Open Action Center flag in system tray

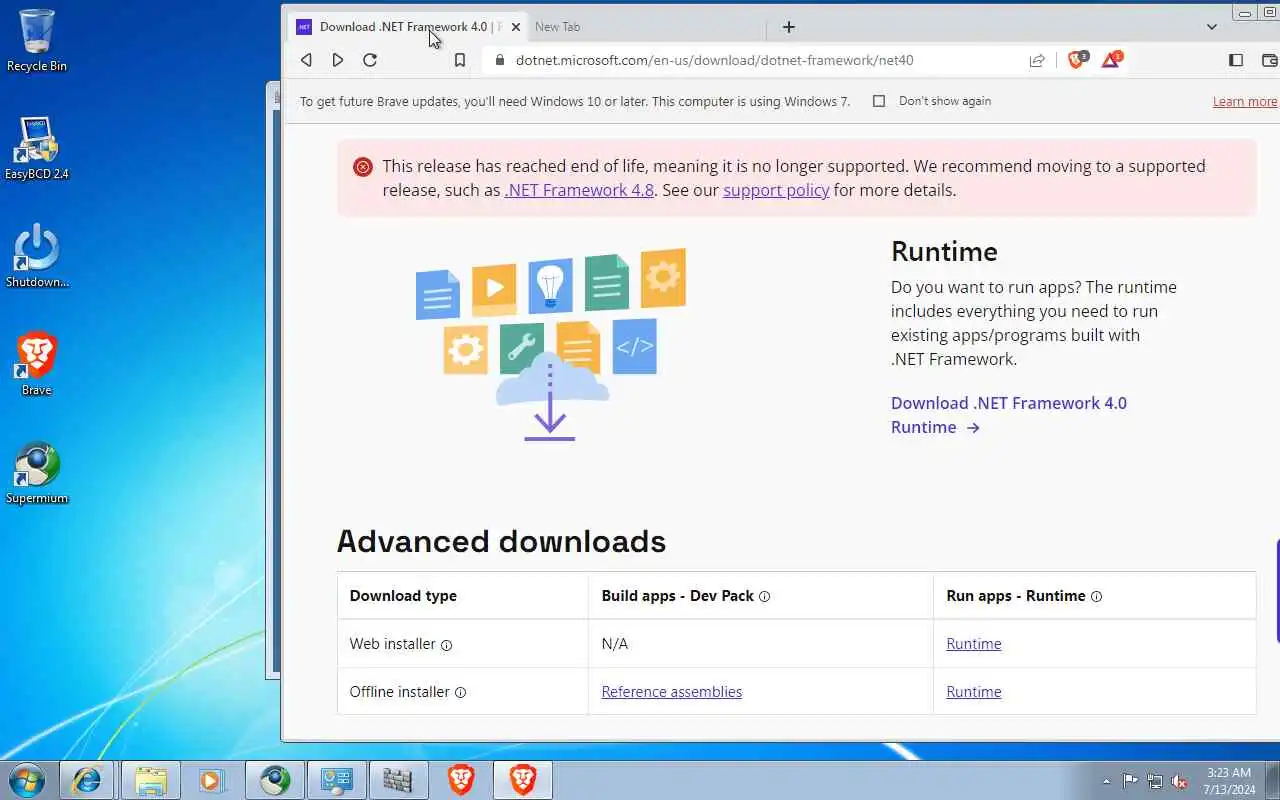(x=1131, y=781)
